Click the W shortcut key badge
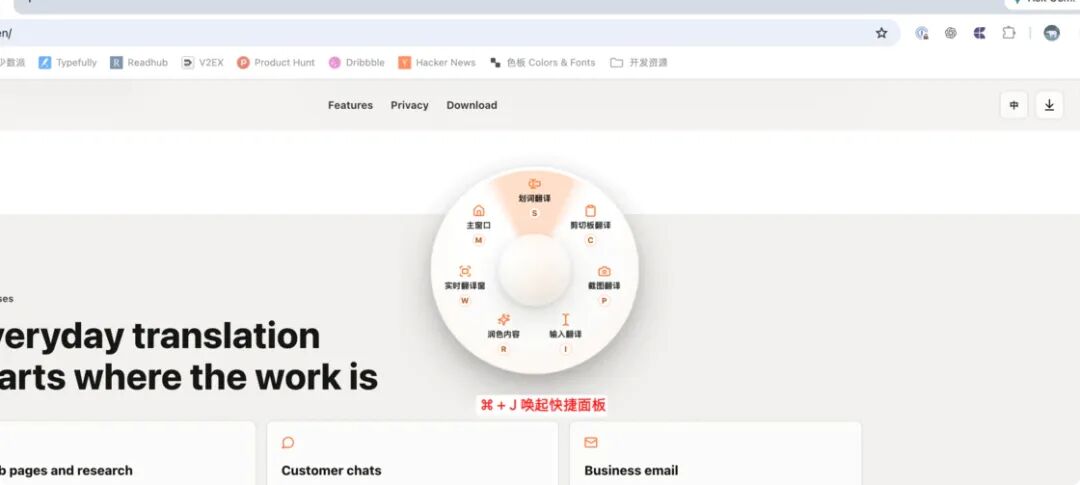 (x=465, y=300)
